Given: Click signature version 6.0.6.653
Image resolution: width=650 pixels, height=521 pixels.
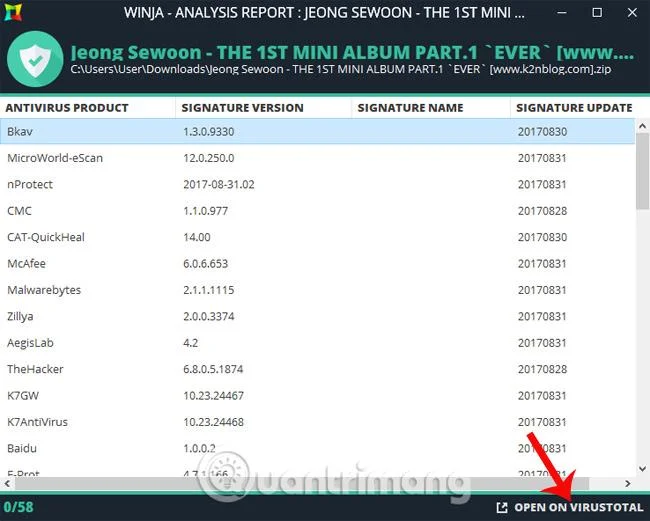Looking at the screenshot, I should coord(206,264).
